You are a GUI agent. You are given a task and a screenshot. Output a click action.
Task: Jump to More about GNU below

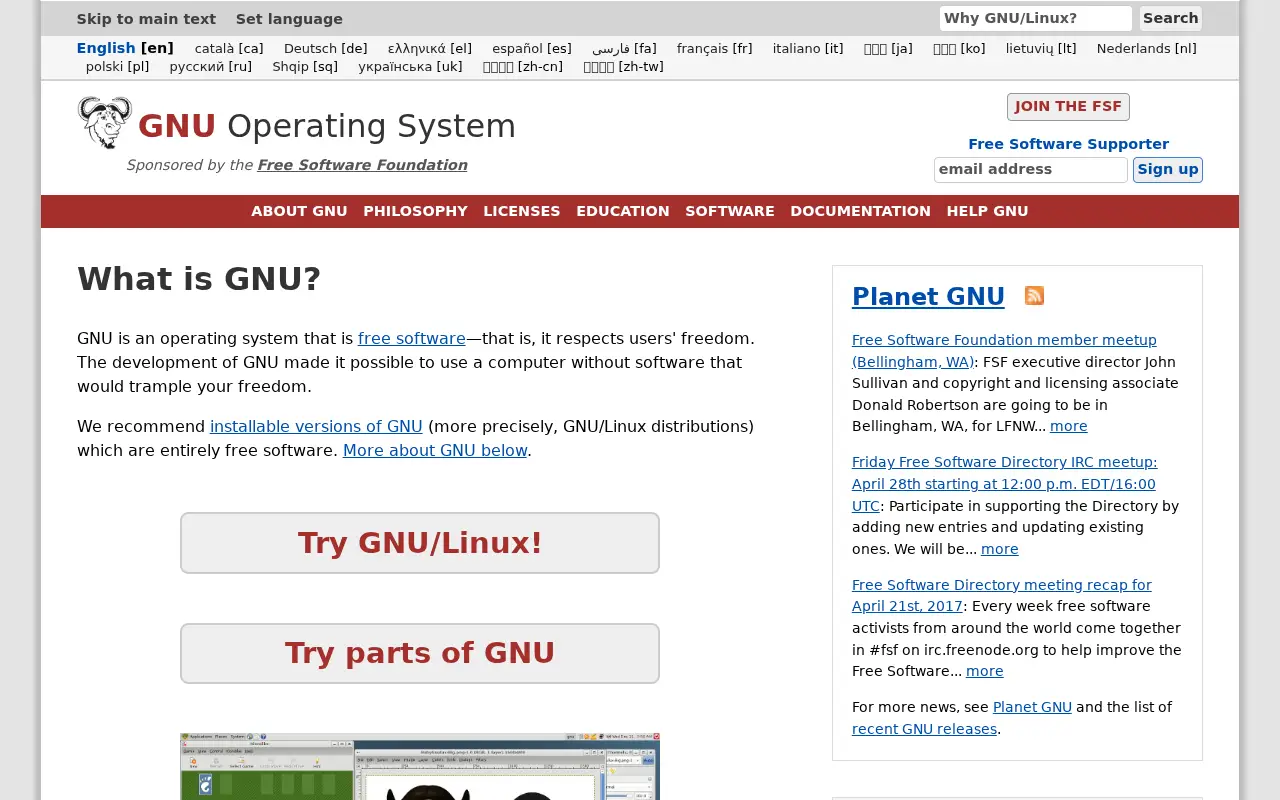pos(435,451)
